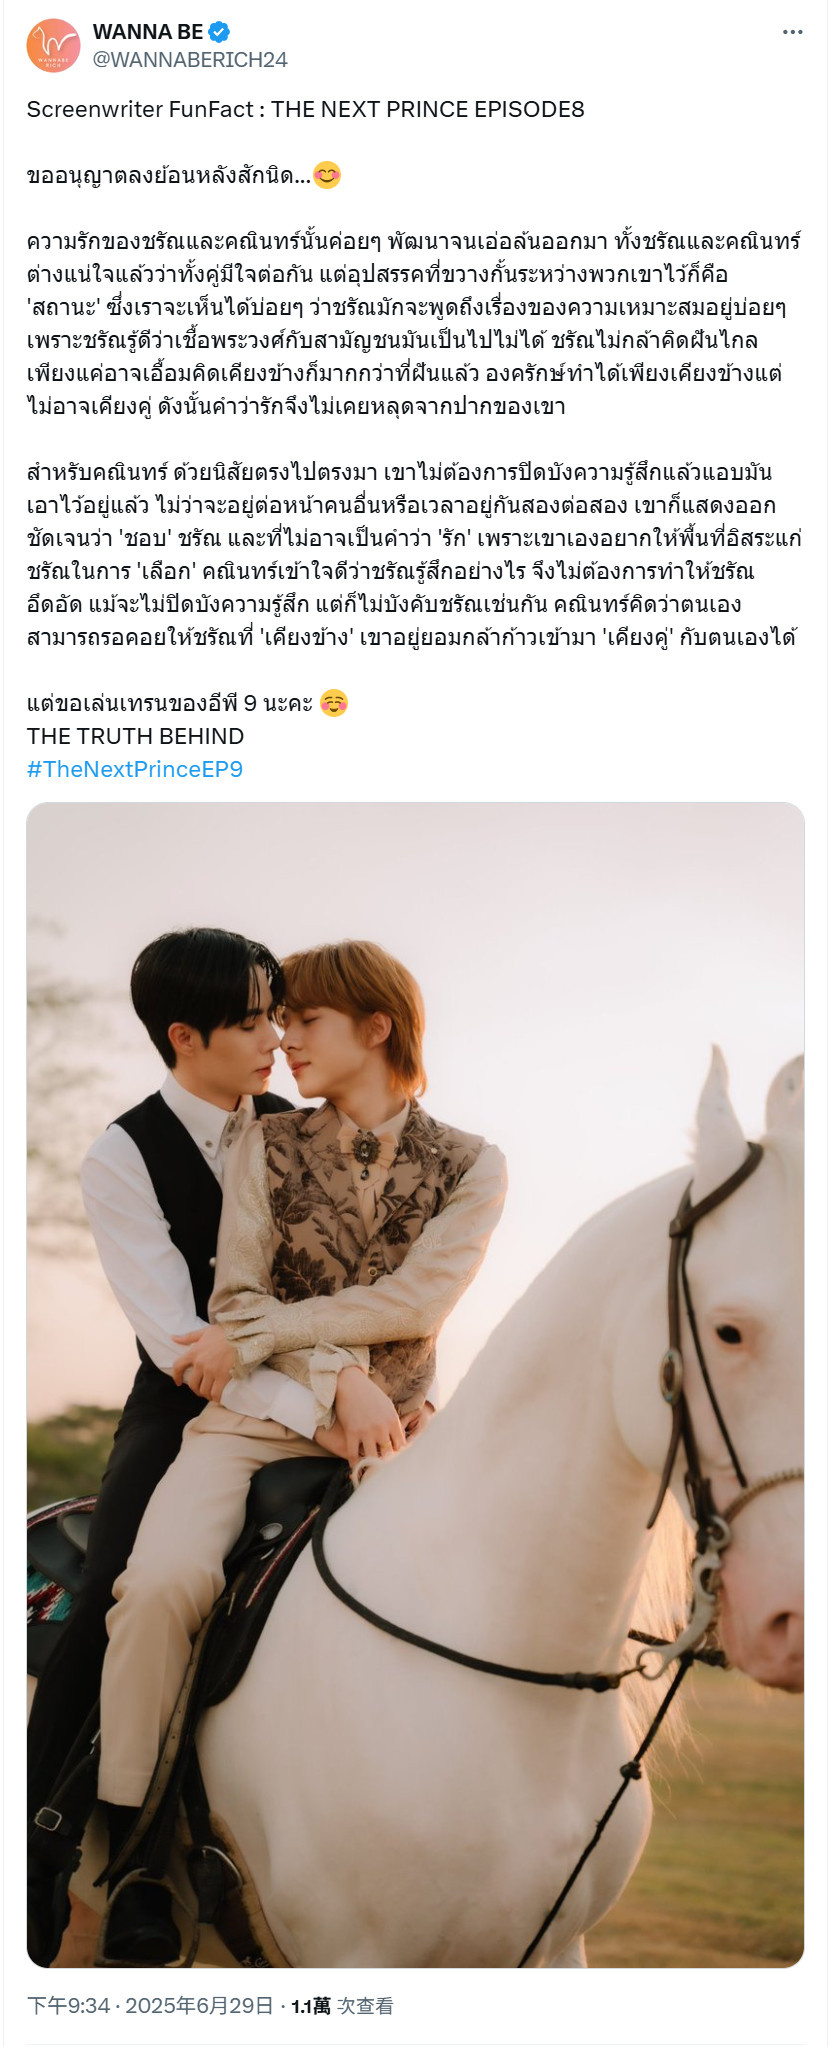Click the blushing emoji before THE TRUTH BEHIND
This screenshot has height=2047, width=836.
[334, 704]
